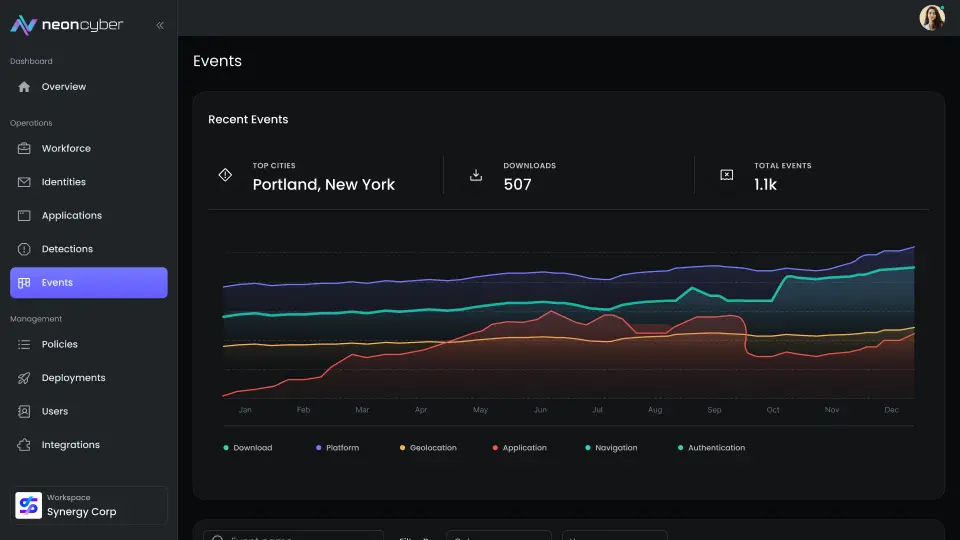Click the Users icon in sidebar

pyautogui.click(x=24, y=411)
